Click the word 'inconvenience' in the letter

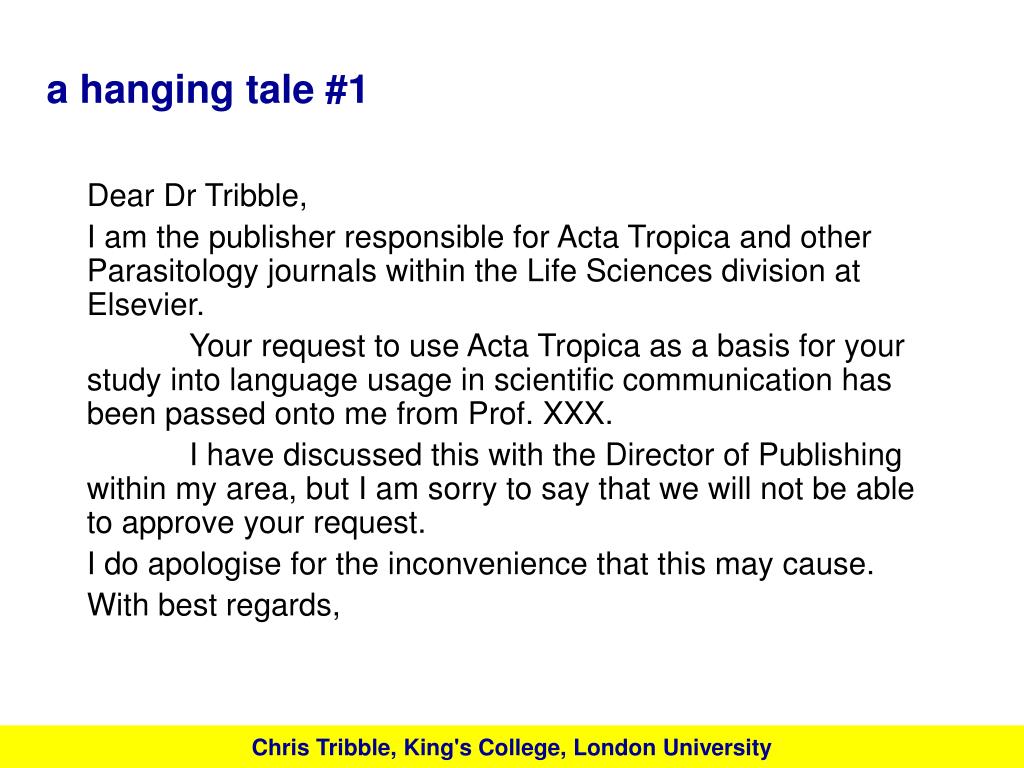click(x=487, y=564)
